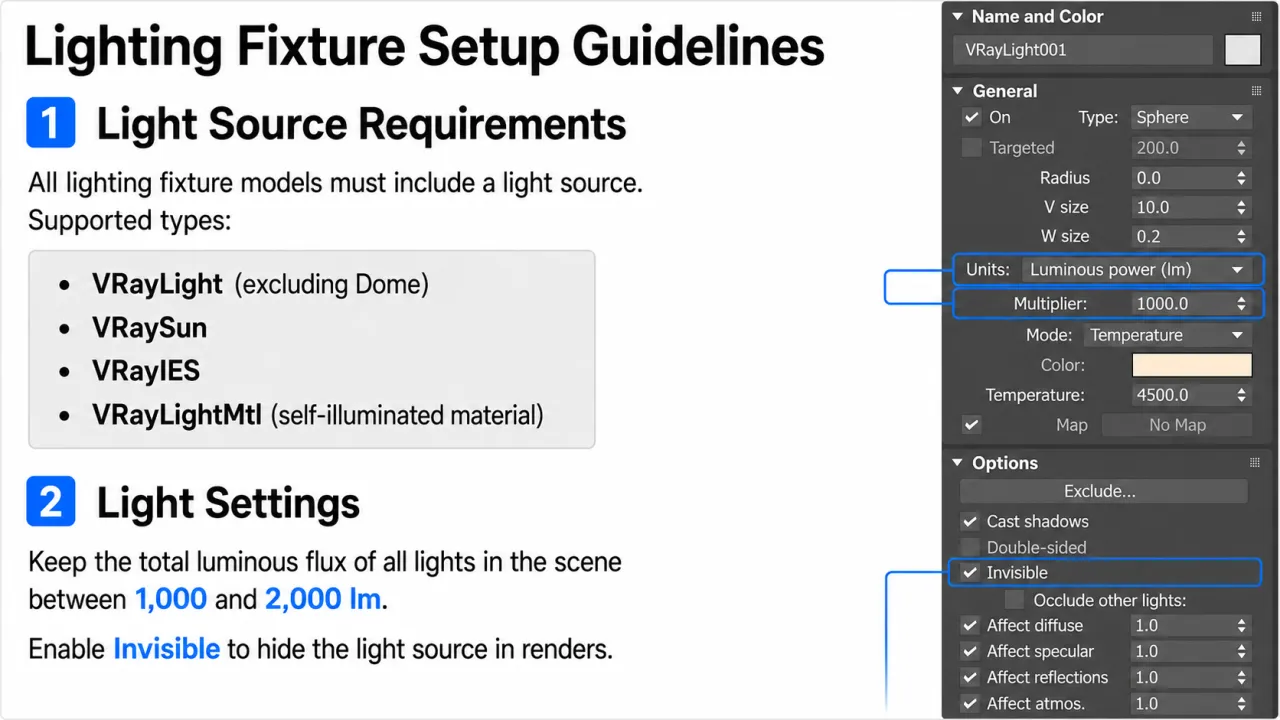Click the W size spinner arrows
1280x720 pixels.
(1242, 236)
